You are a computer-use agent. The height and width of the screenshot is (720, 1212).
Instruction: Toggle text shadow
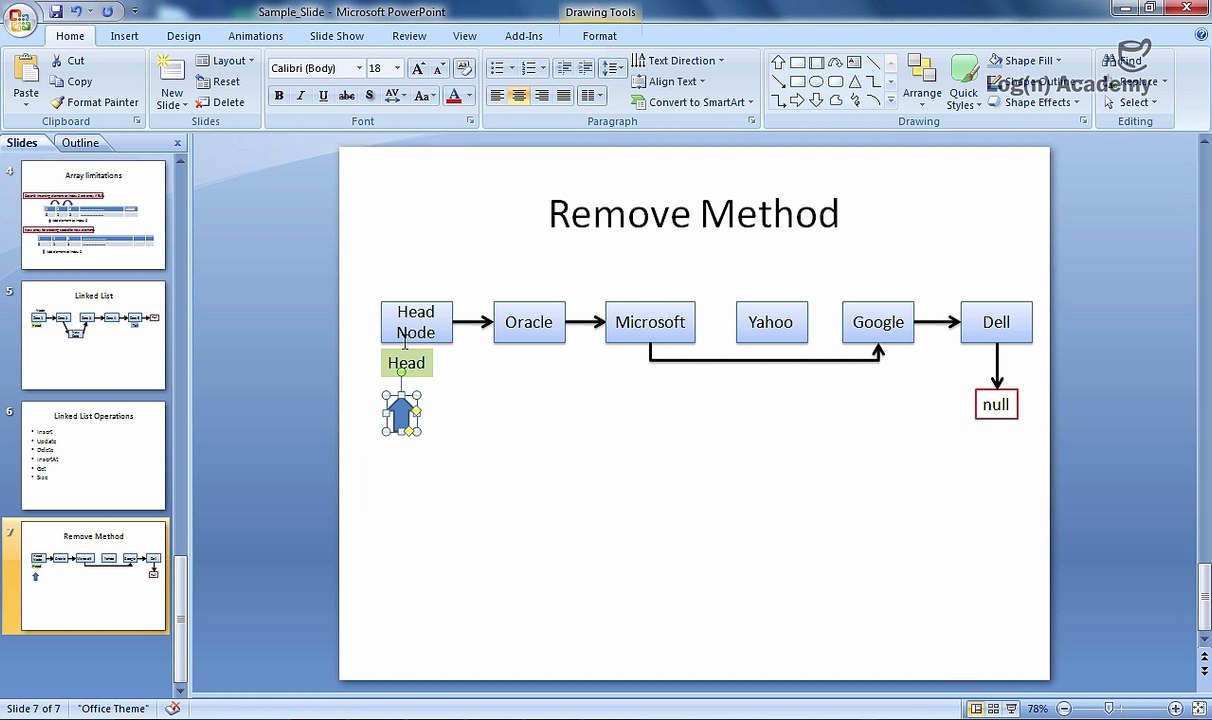click(369, 96)
